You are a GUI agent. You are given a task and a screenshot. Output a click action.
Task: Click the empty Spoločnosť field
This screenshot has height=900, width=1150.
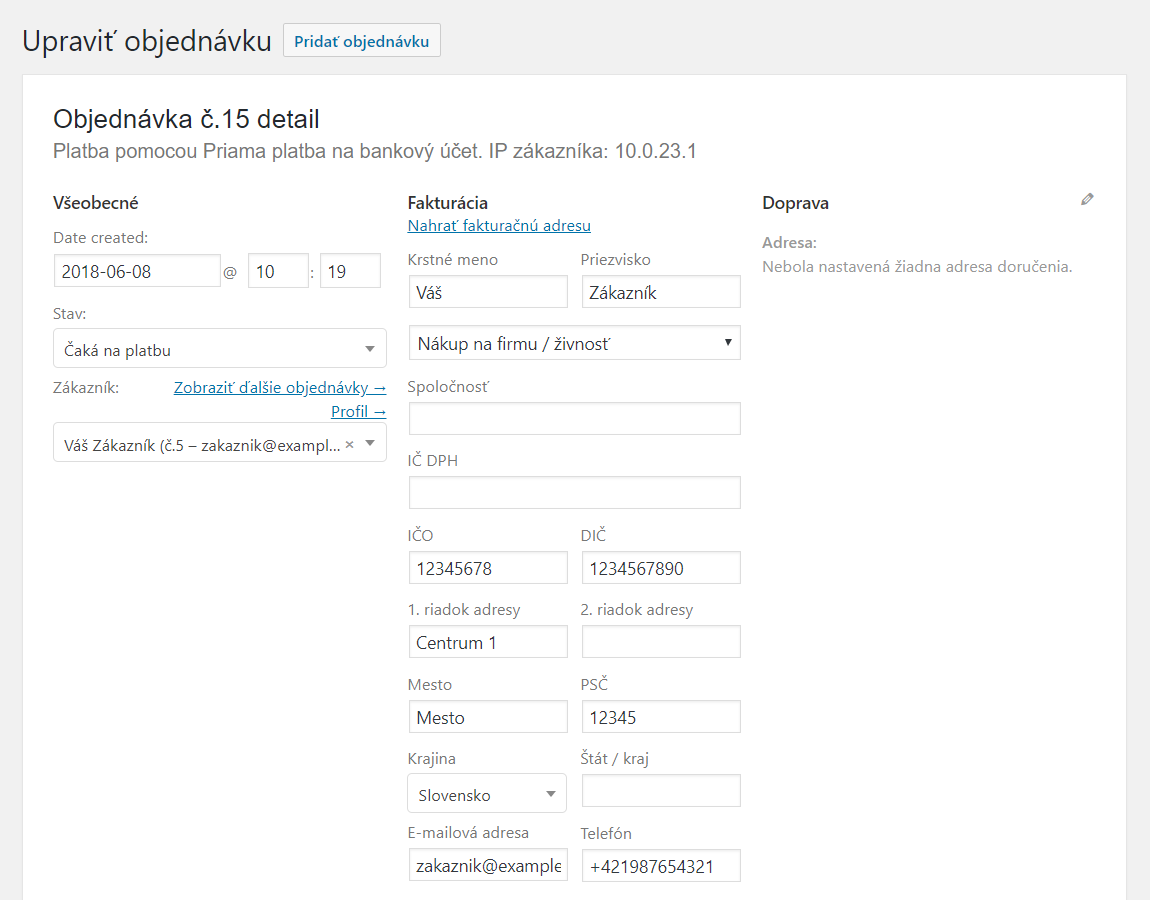574,418
